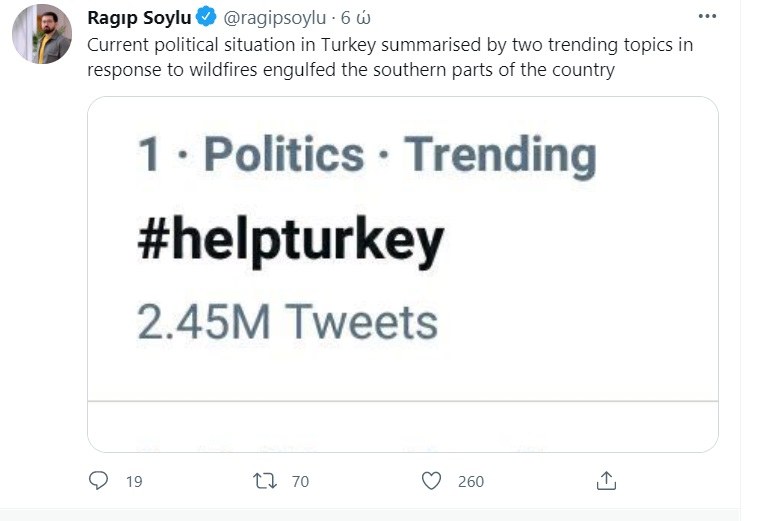Viewport: 770px width, 521px height.
Task: Click the reply count 19
Action: [134, 482]
